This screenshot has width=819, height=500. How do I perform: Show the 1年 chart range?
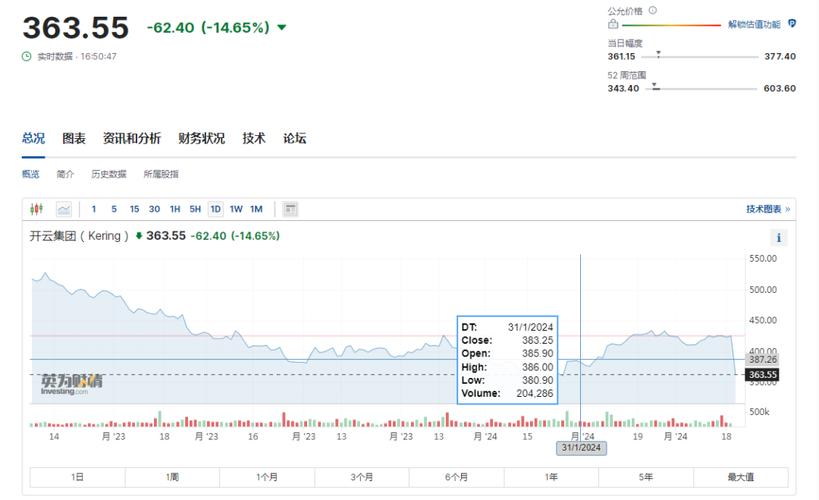pos(551,477)
